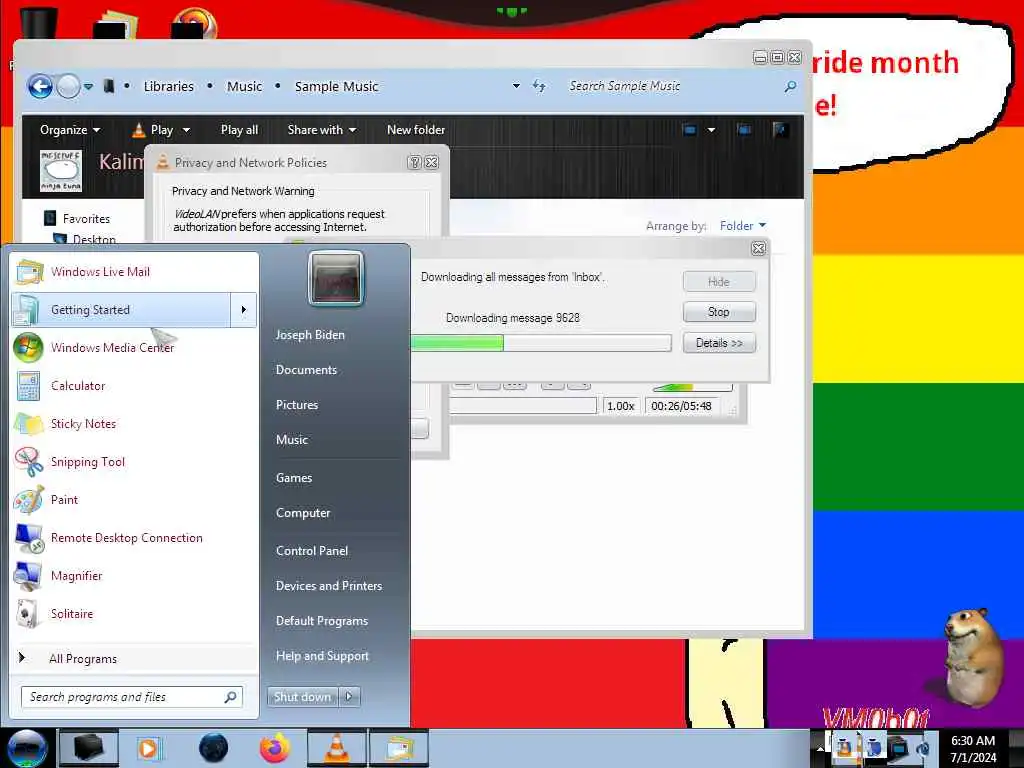Image resolution: width=1024 pixels, height=768 pixels.
Task: Open Default Programs from Start menu
Action: tap(322, 620)
